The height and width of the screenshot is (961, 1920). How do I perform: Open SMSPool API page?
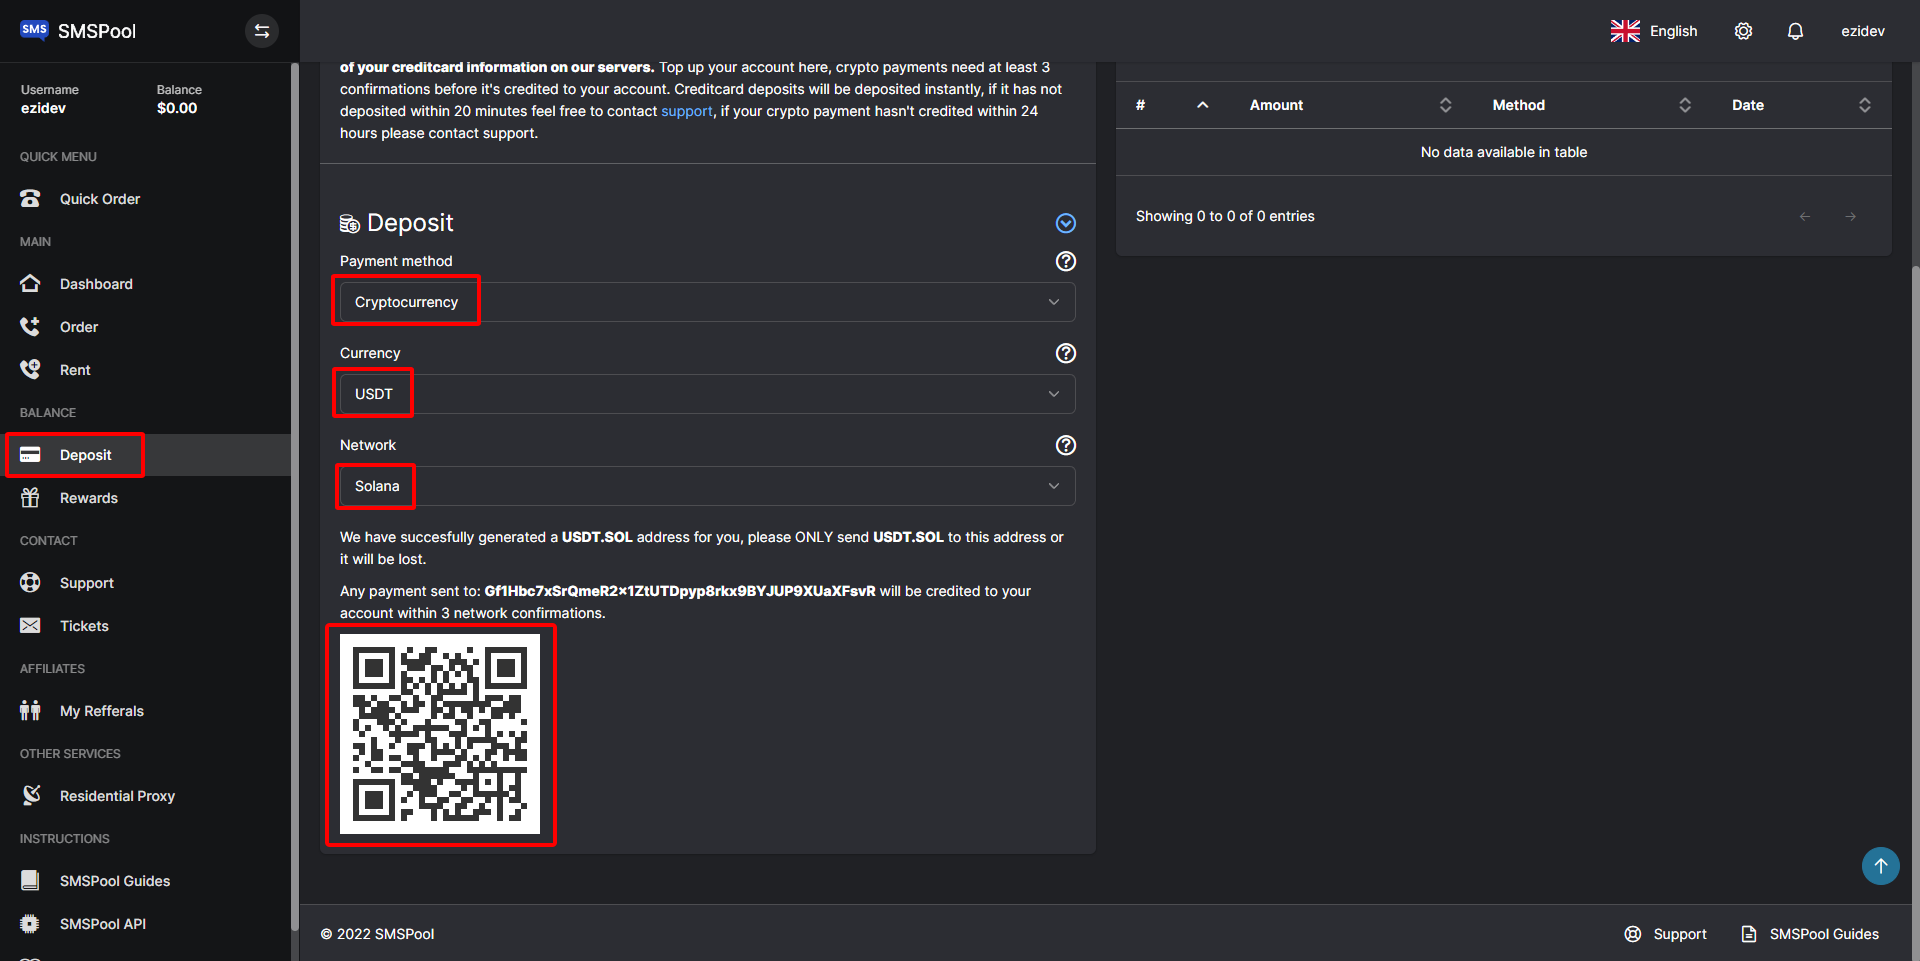point(103,924)
